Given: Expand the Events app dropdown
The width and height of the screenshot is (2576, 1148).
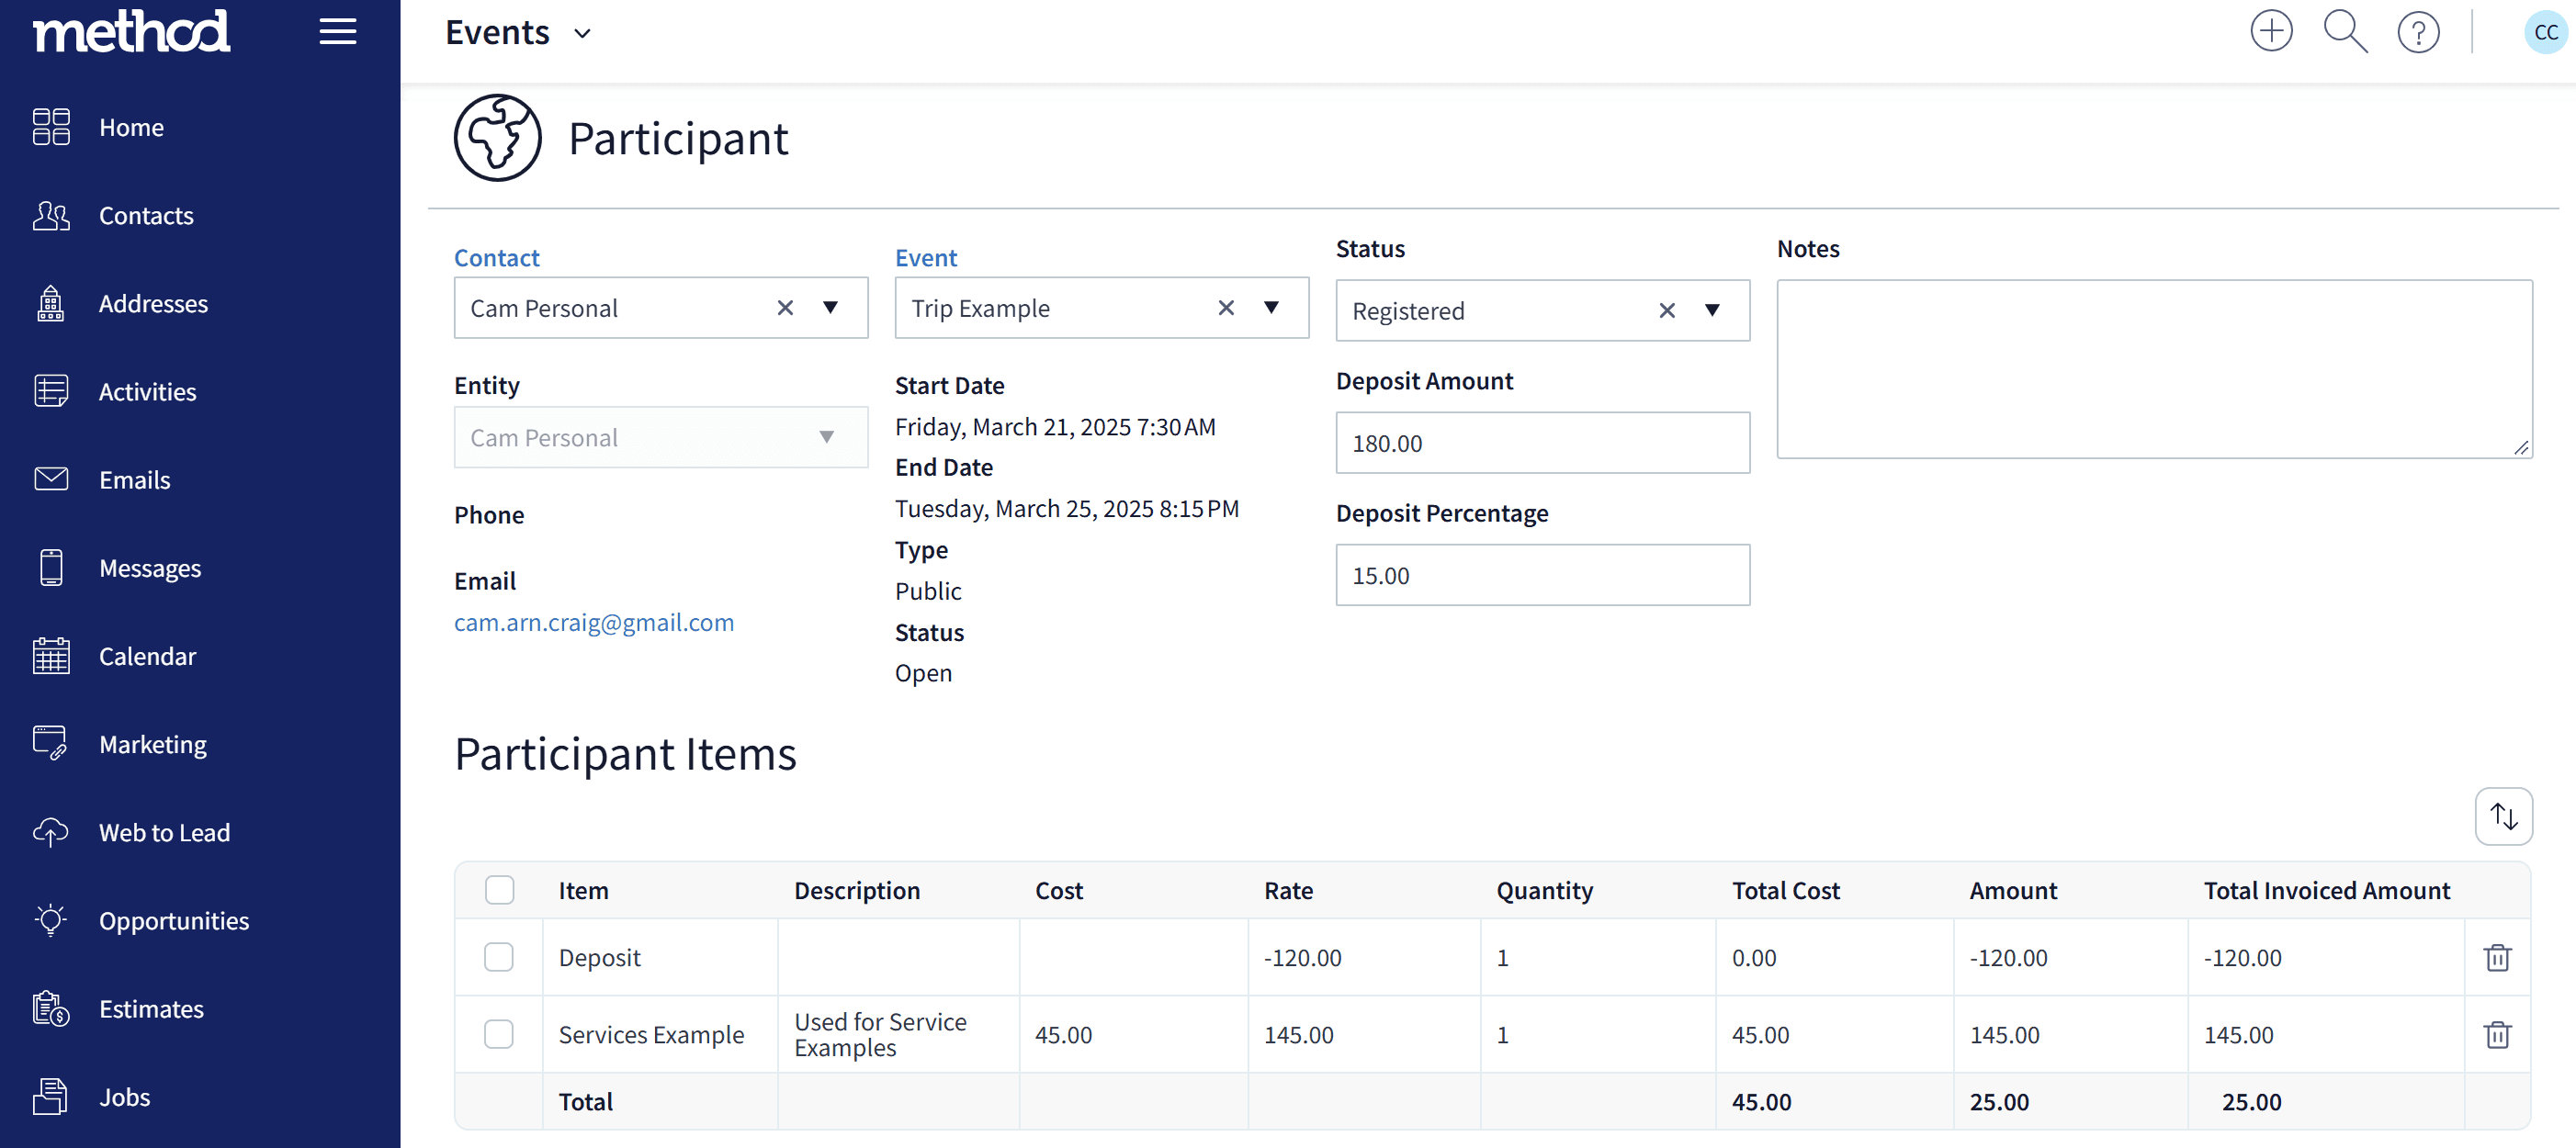Looking at the screenshot, I should (582, 34).
